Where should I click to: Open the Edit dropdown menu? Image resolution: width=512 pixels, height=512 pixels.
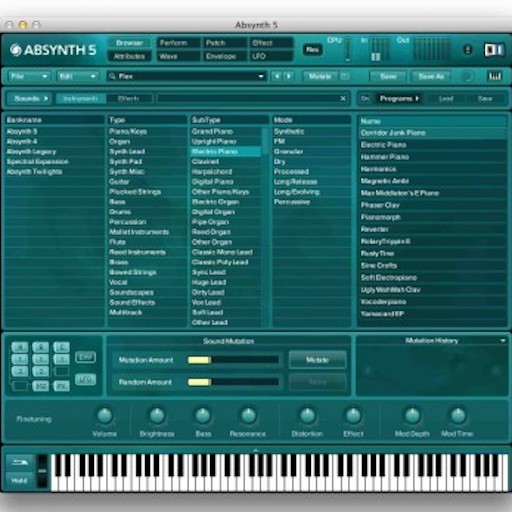click(77, 76)
